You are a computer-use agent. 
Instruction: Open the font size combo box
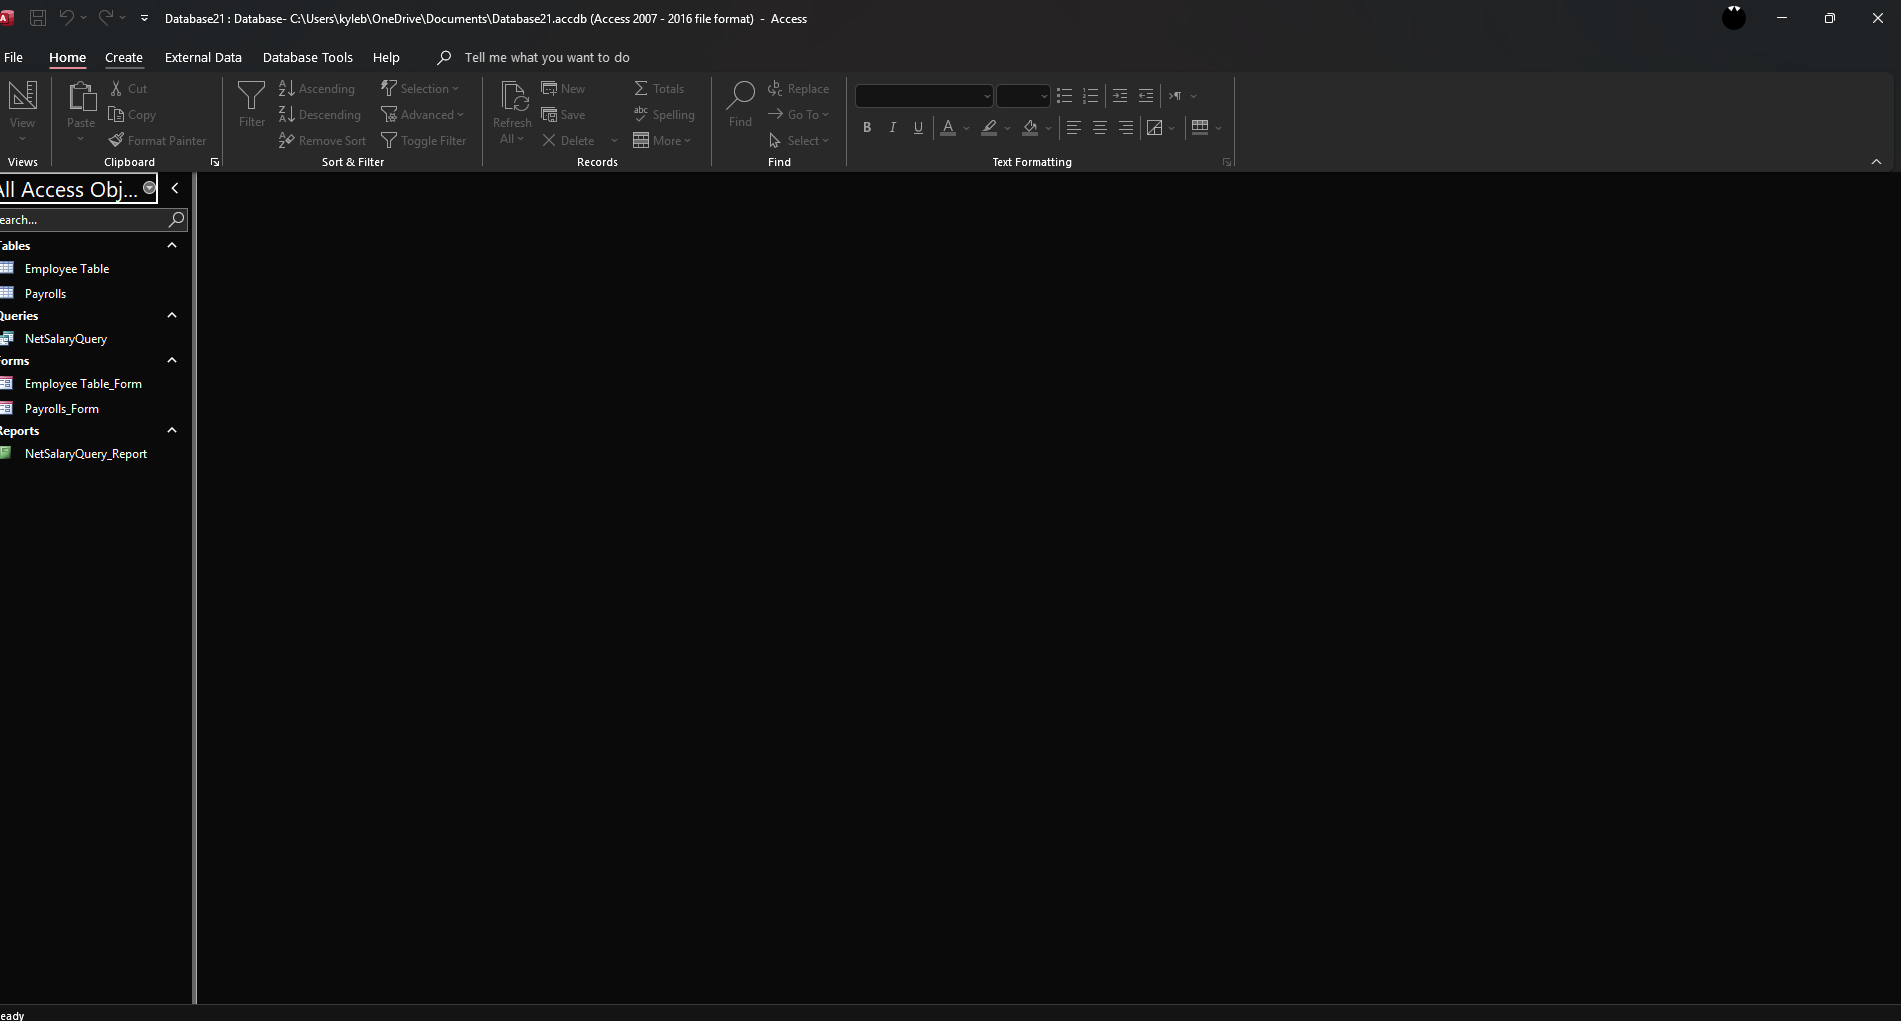1023,96
